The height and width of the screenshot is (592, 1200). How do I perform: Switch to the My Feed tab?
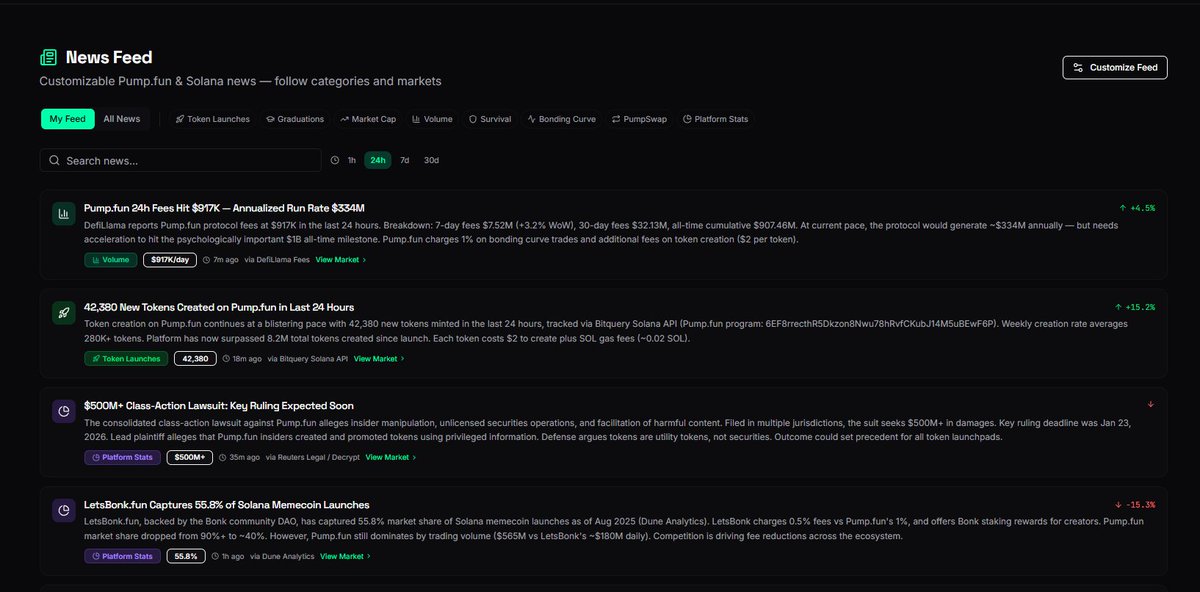pos(68,119)
